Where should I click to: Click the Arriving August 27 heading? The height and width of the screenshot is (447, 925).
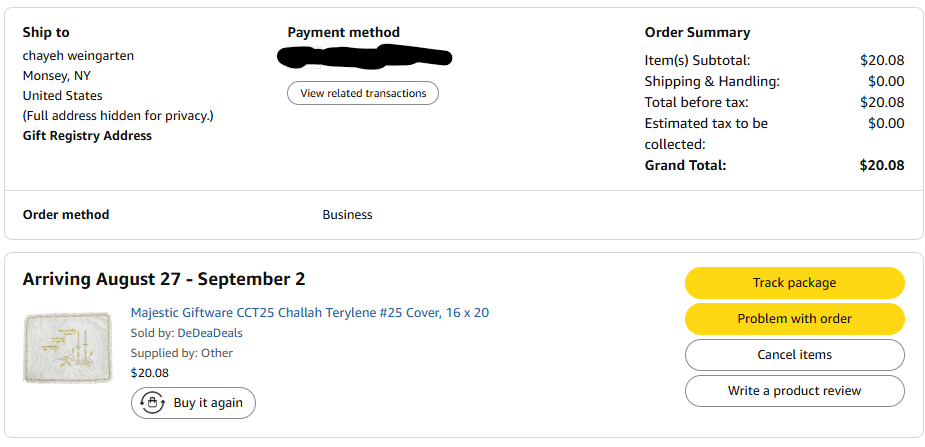click(x=164, y=279)
